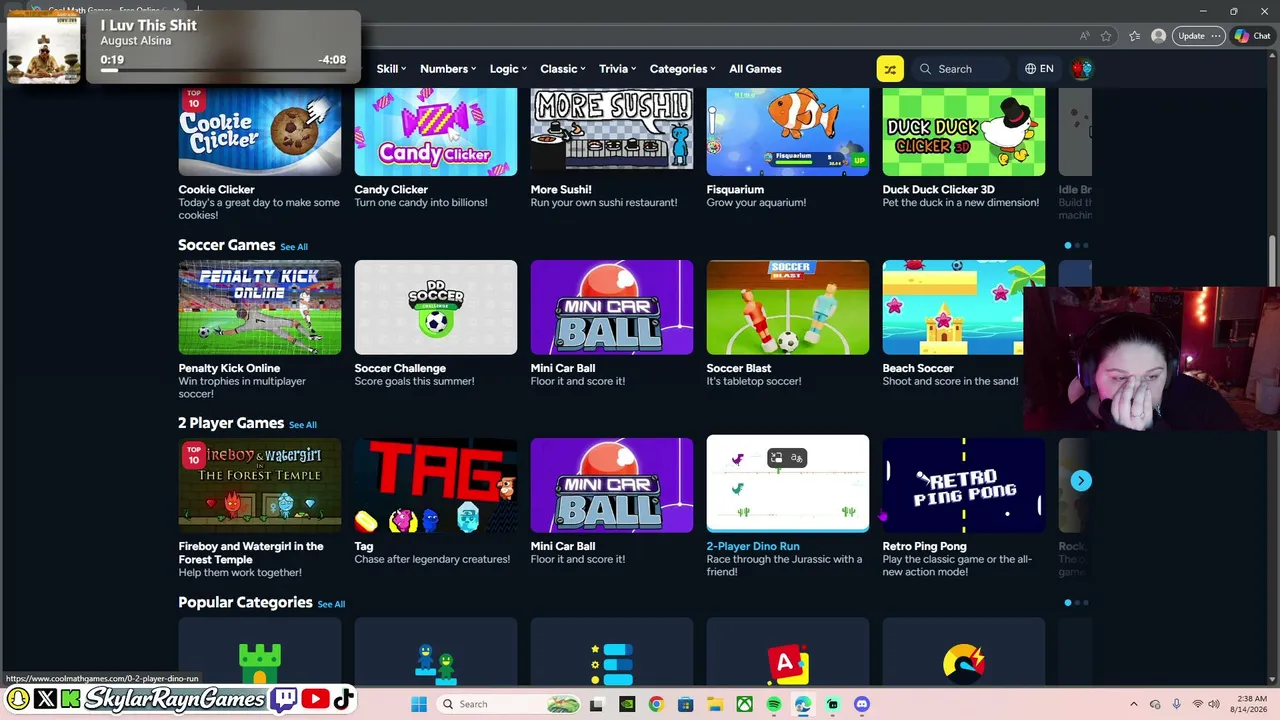Open the green castle category icon
The height and width of the screenshot is (720, 1280).
259,664
